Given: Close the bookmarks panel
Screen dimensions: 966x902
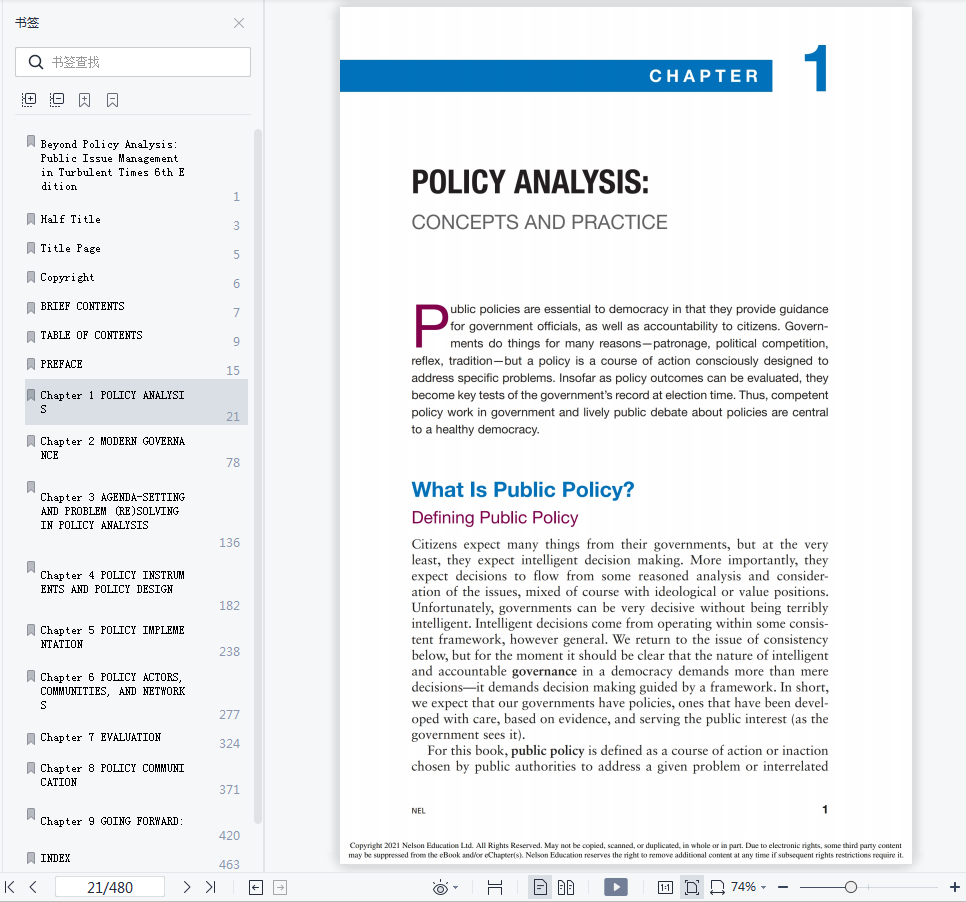Looking at the screenshot, I should coord(239,23).
